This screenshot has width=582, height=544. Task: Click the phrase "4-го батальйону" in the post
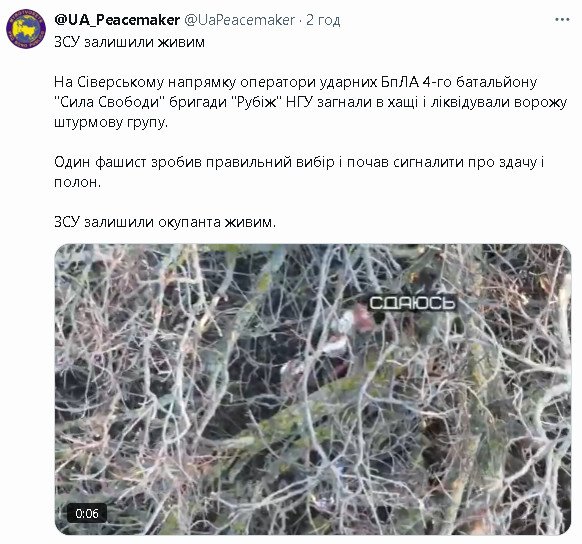(x=479, y=82)
